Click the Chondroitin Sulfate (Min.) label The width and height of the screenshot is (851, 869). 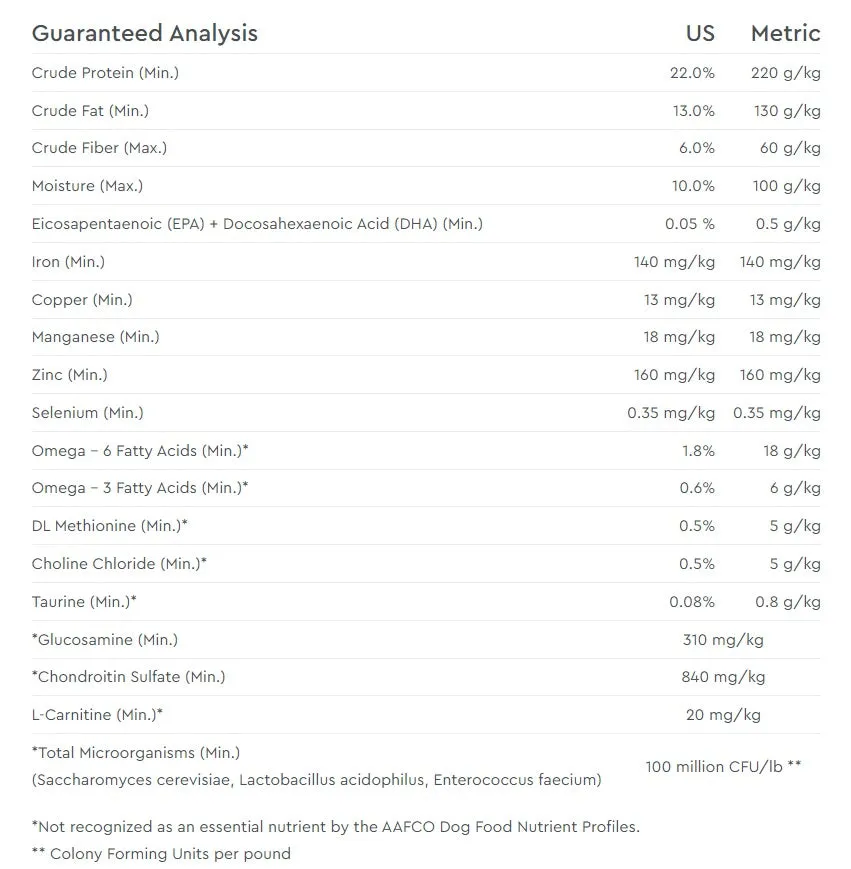(x=129, y=677)
